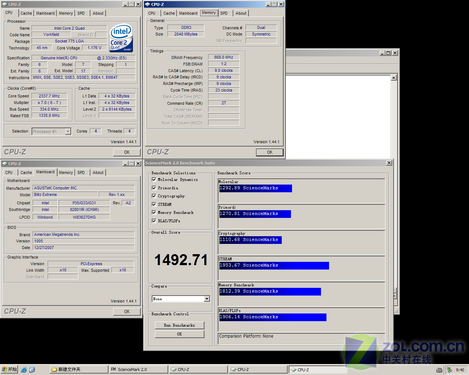Click OK in the CPU-Z Processor window
Image resolution: width=469 pixels, height=375 pixels.
[x=127, y=152]
